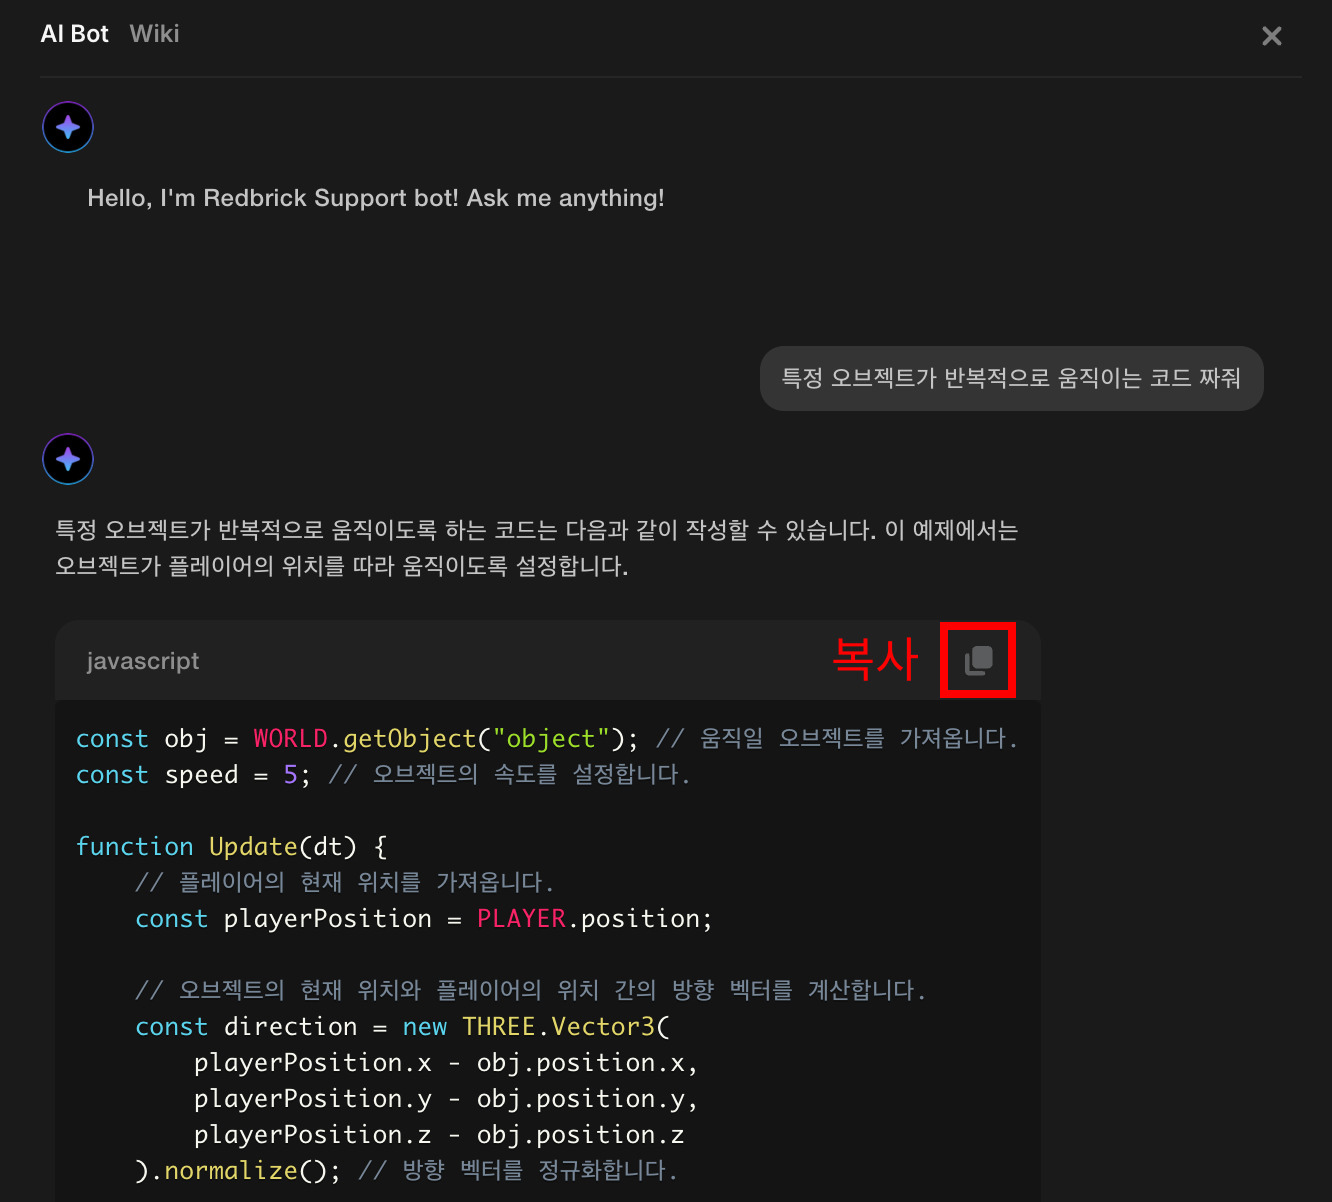Open the Wiki tab
1332x1202 pixels.
click(154, 34)
